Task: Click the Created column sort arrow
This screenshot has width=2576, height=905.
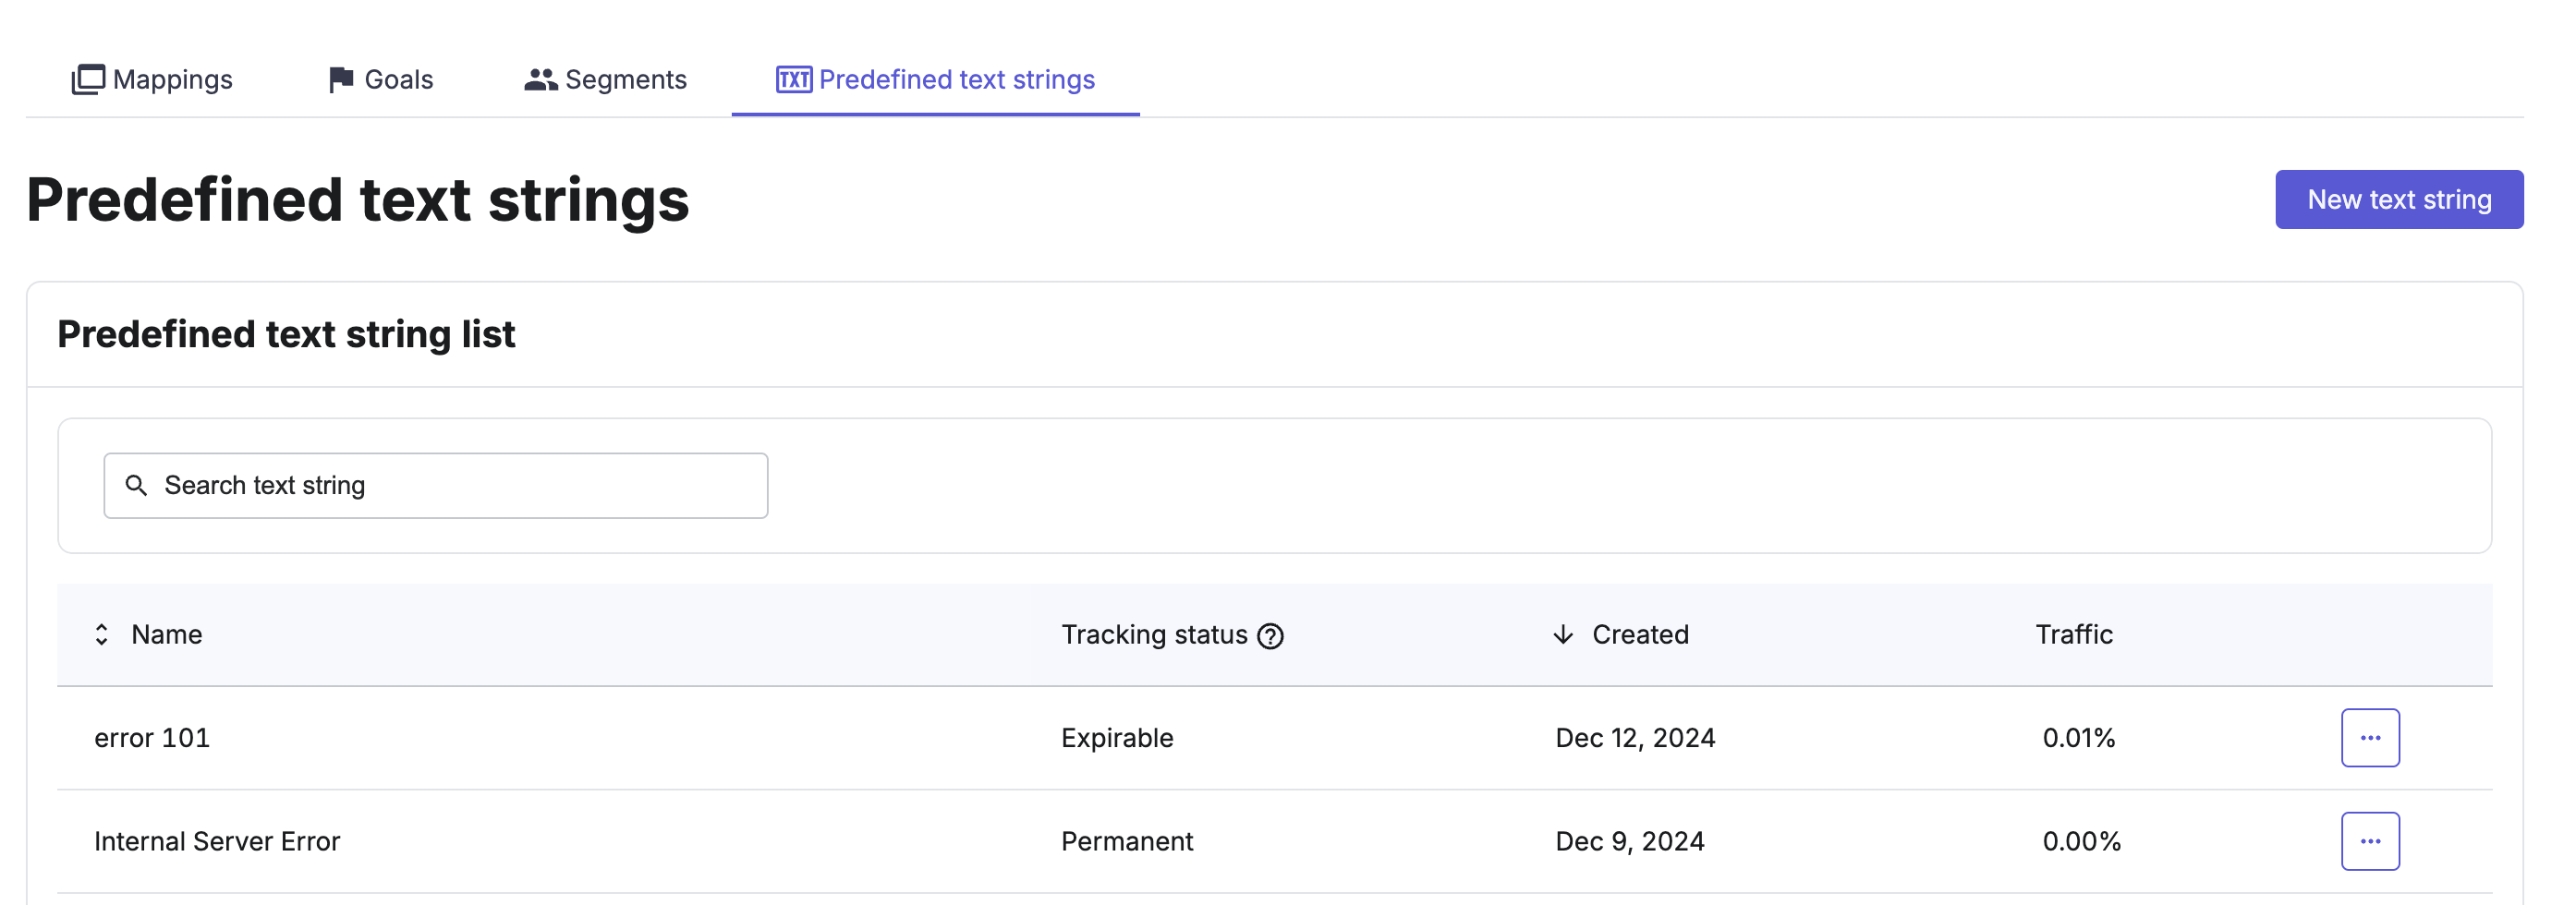Action: click(x=1563, y=634)
